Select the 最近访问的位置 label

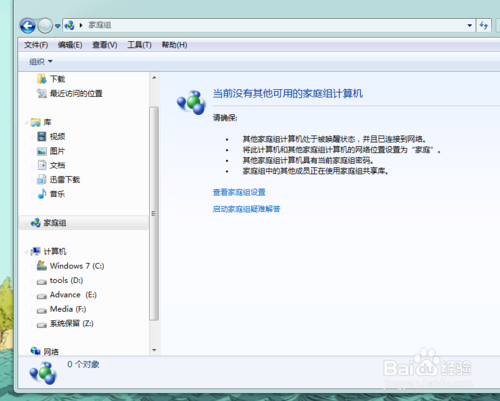pyautogui.click(x=76, y=93)
